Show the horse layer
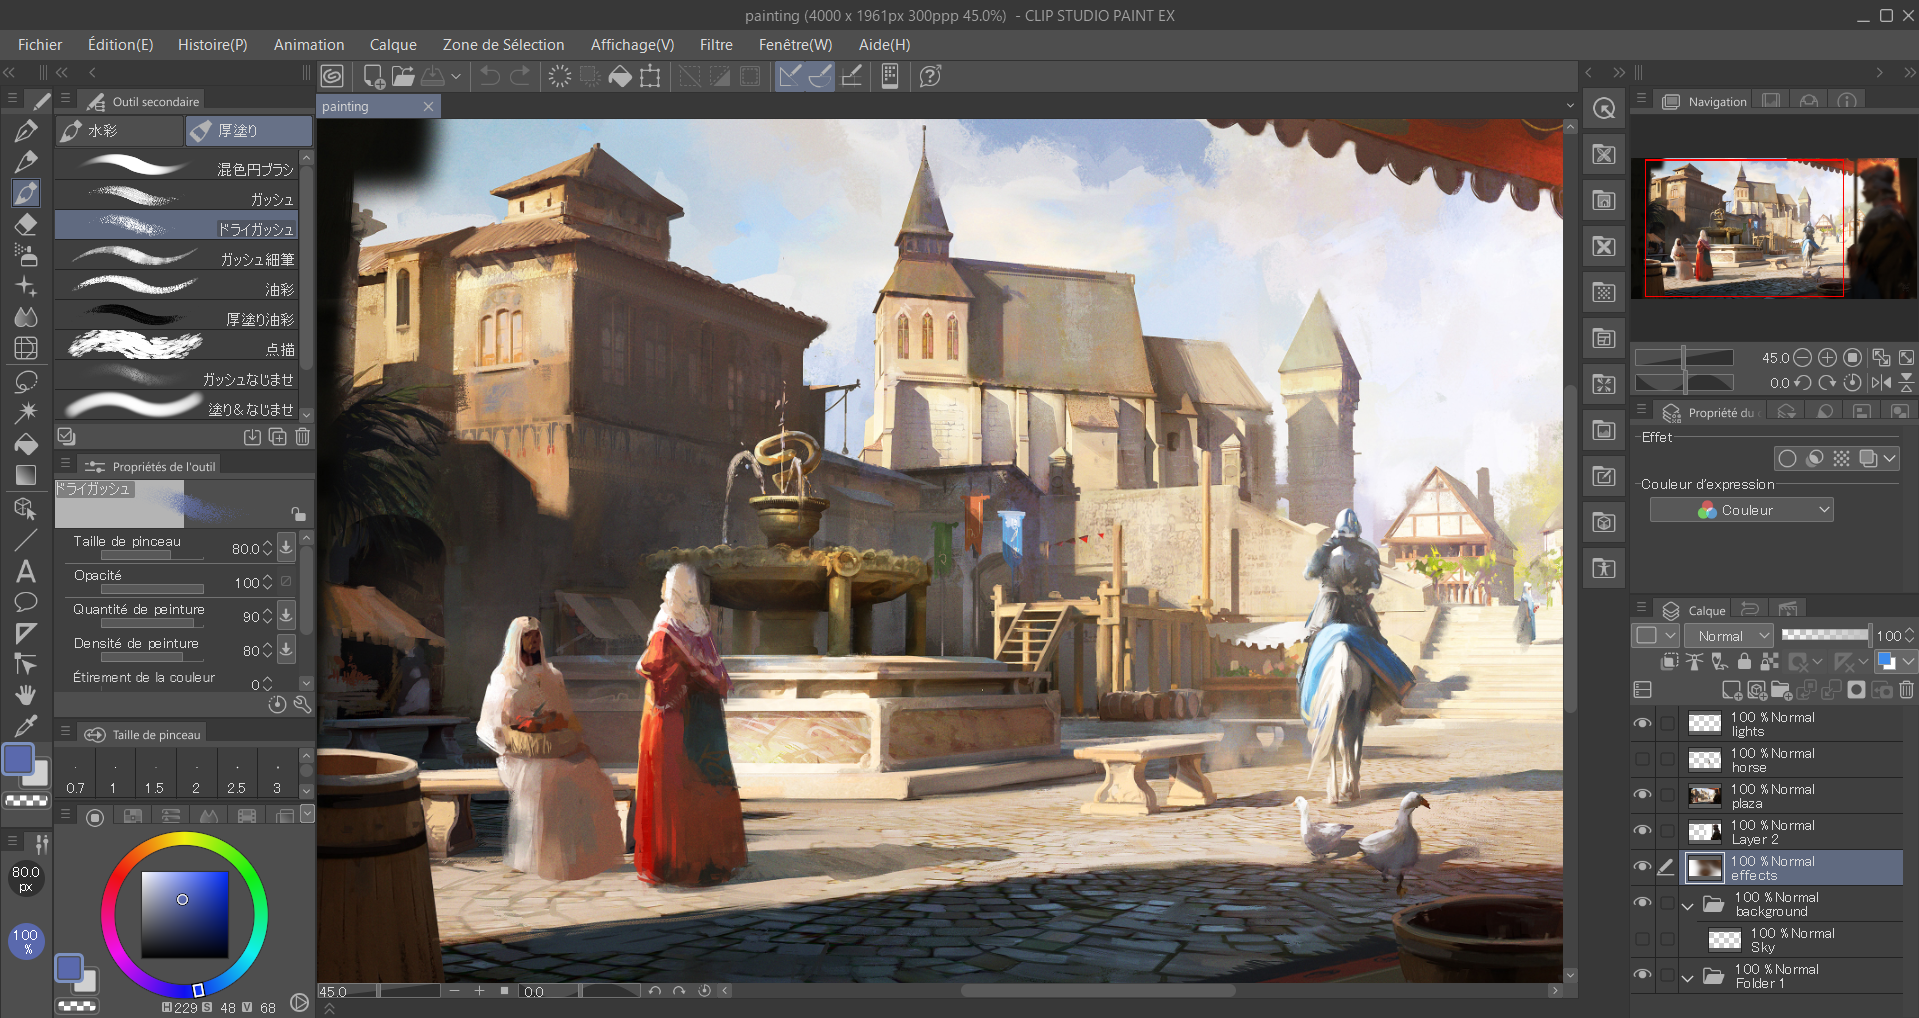The image size is (1919, 1018). click(1642, 760)
